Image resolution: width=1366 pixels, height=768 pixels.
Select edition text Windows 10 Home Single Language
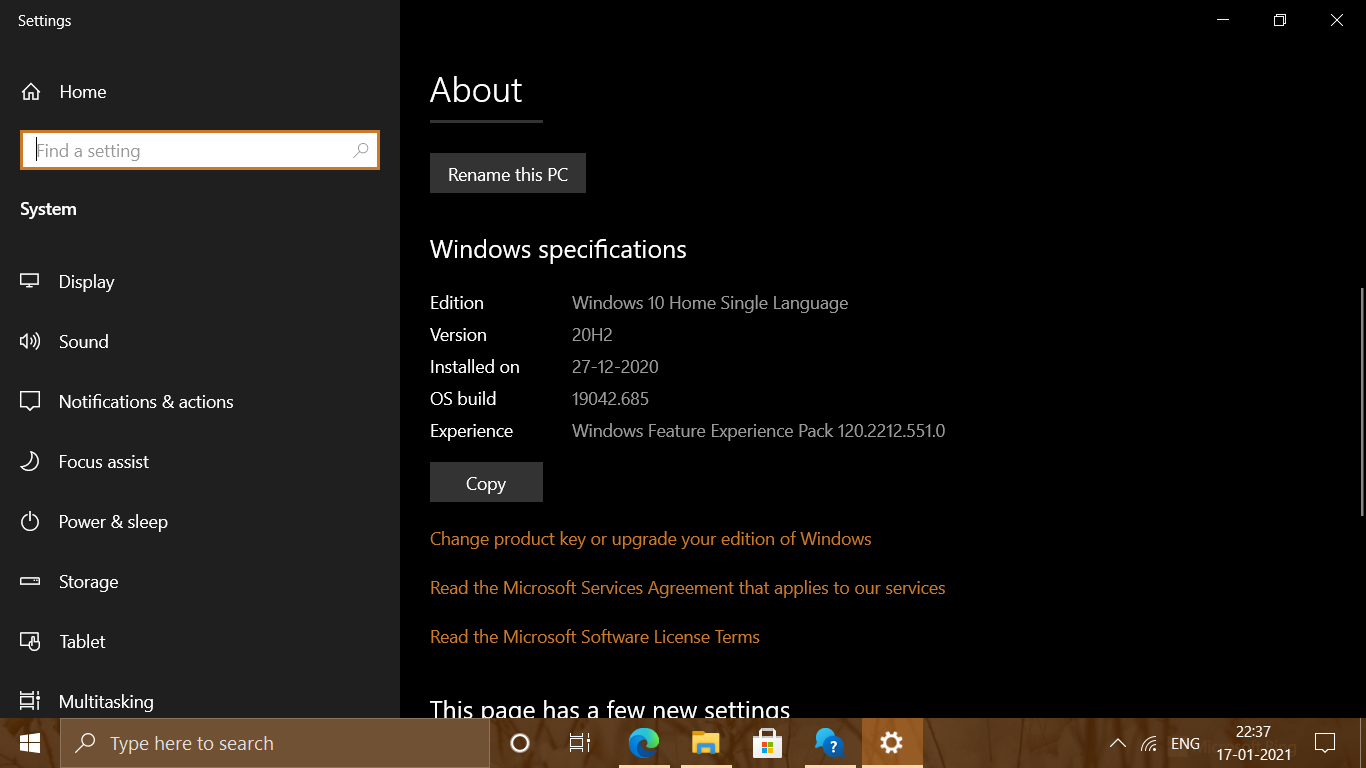710,303
